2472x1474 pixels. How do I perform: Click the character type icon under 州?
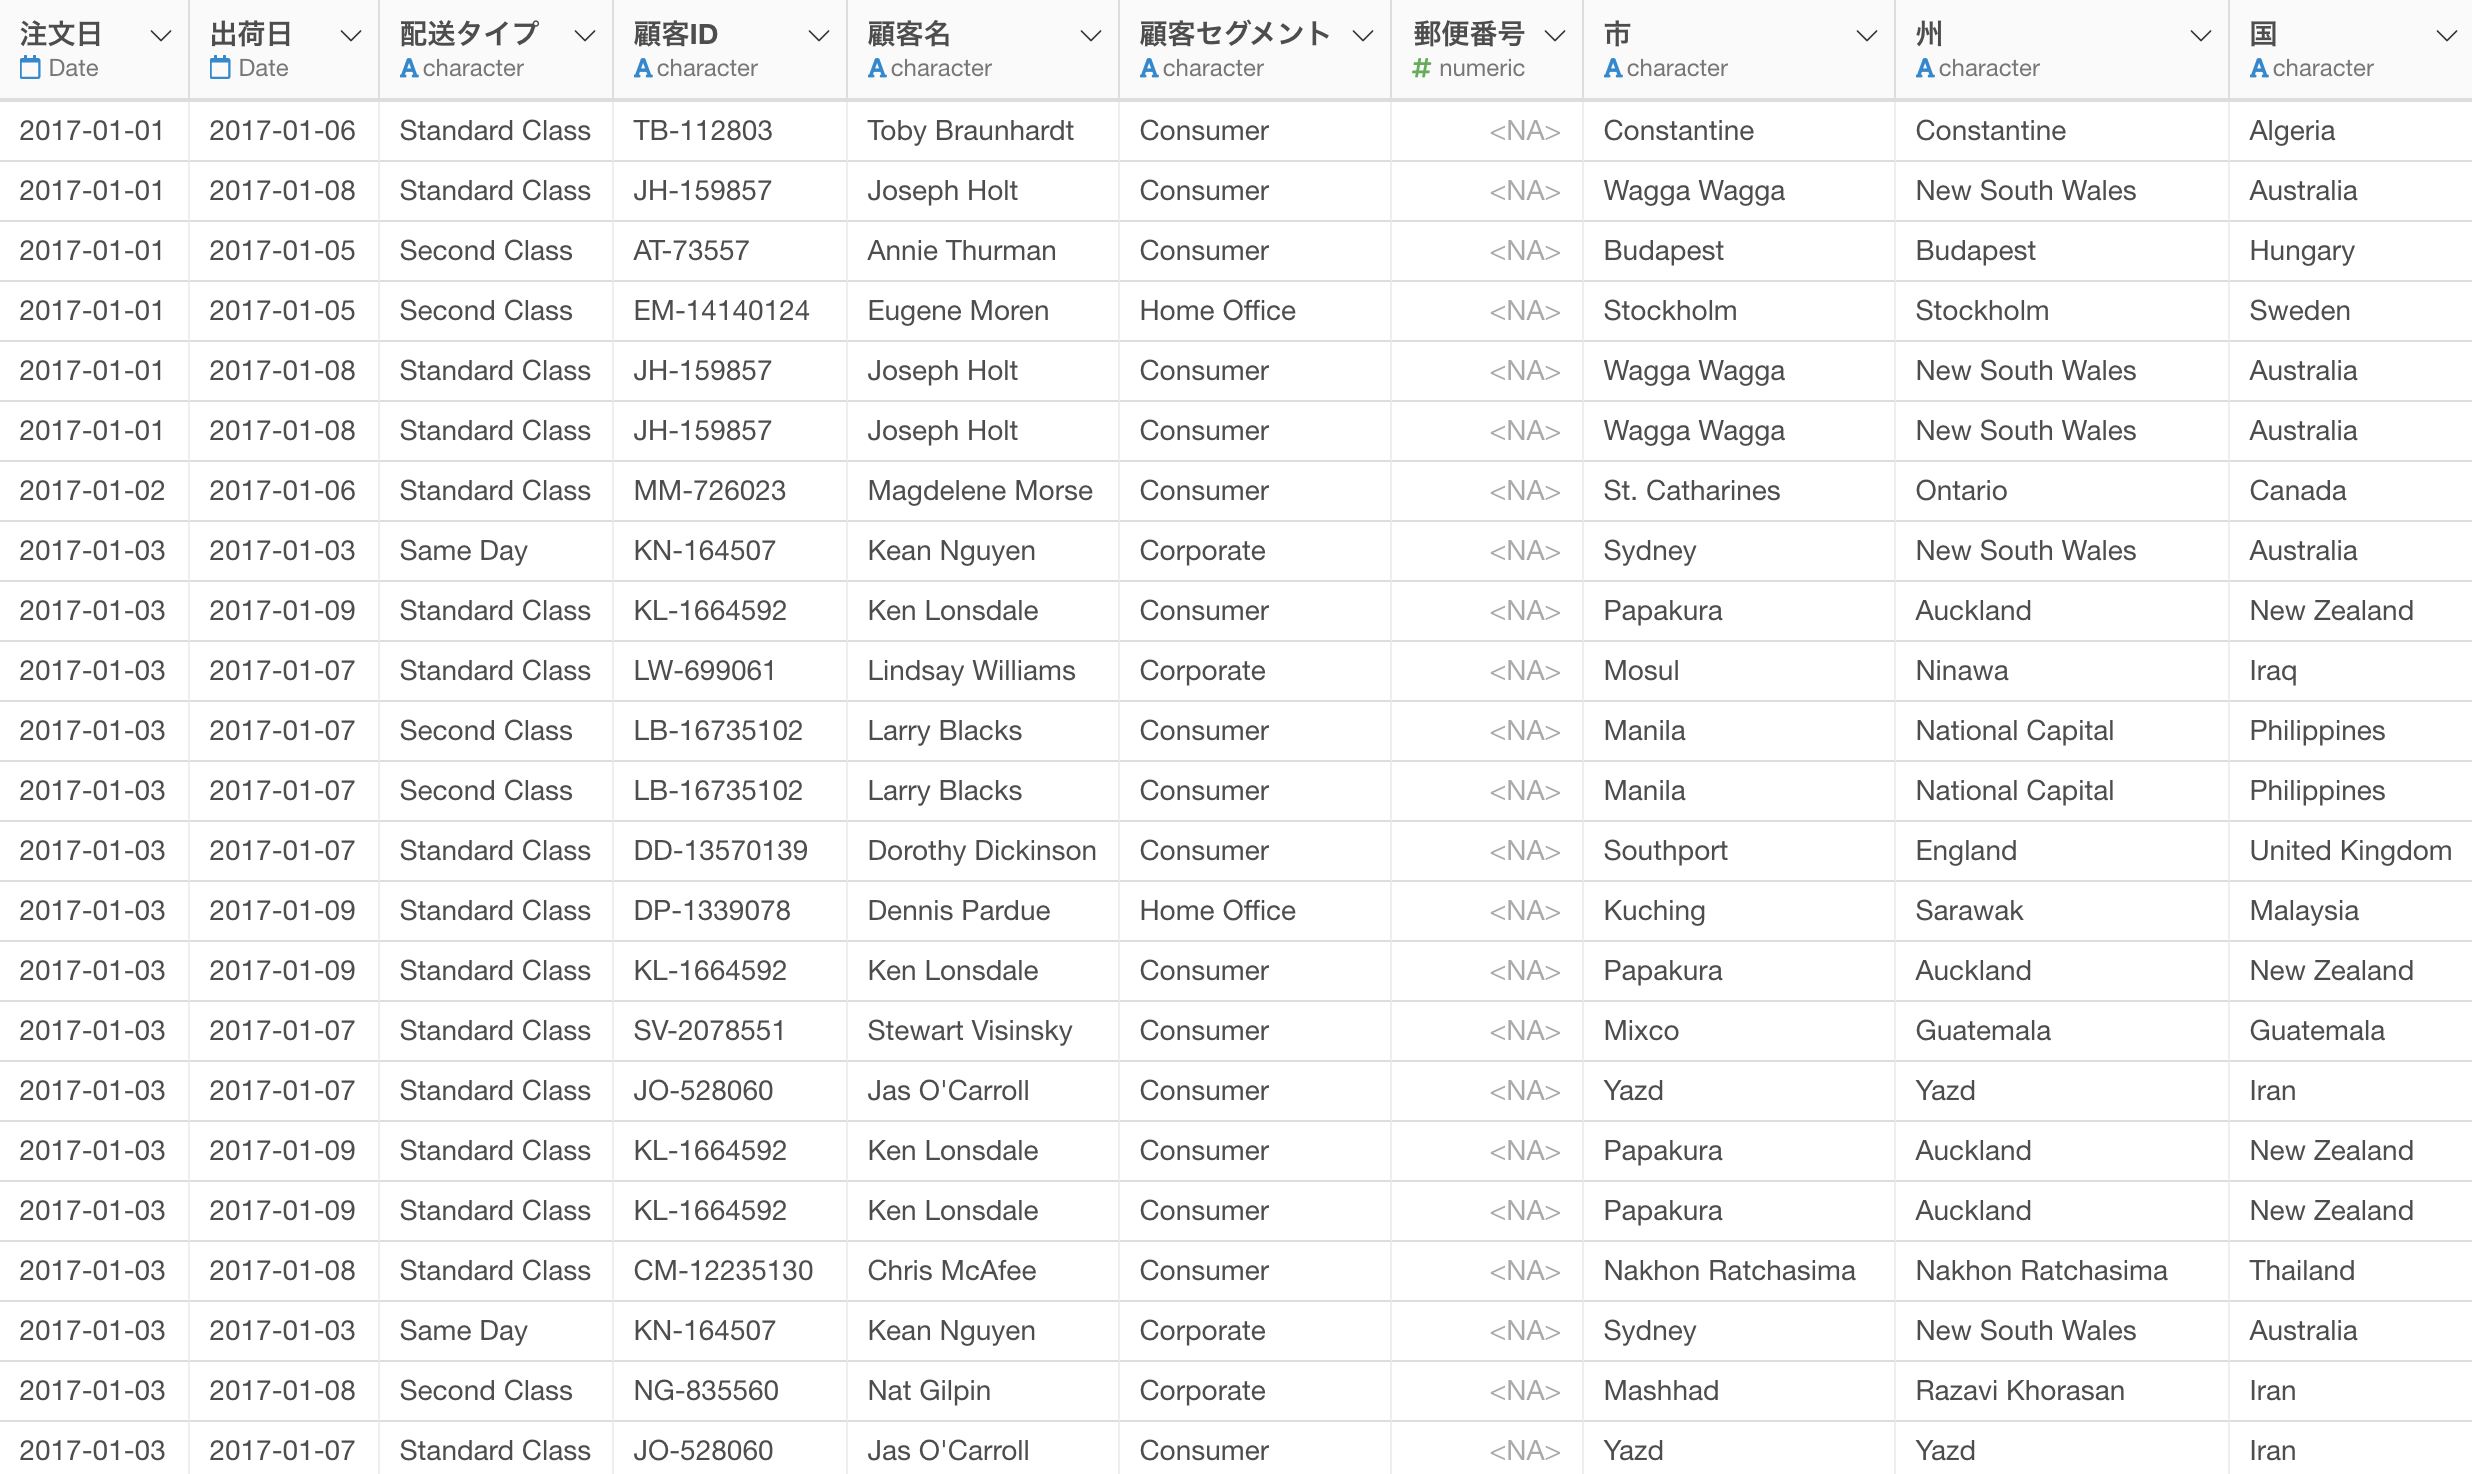pos(1925,69)
